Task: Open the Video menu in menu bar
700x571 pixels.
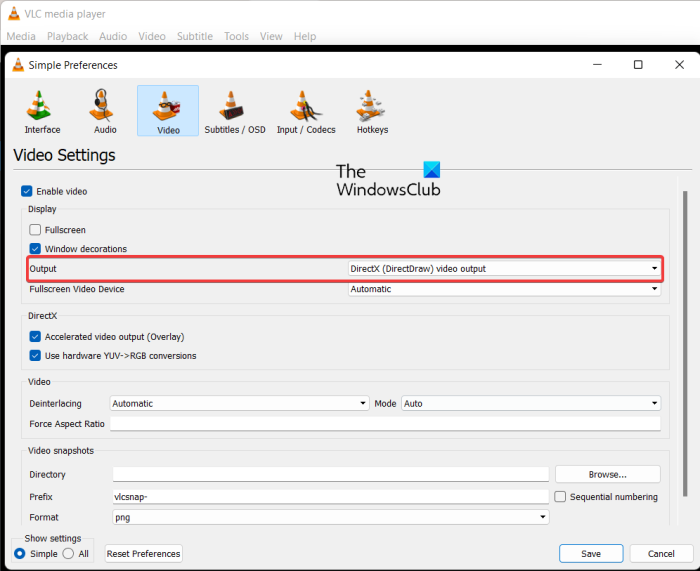Action: [x=152, y=36]
